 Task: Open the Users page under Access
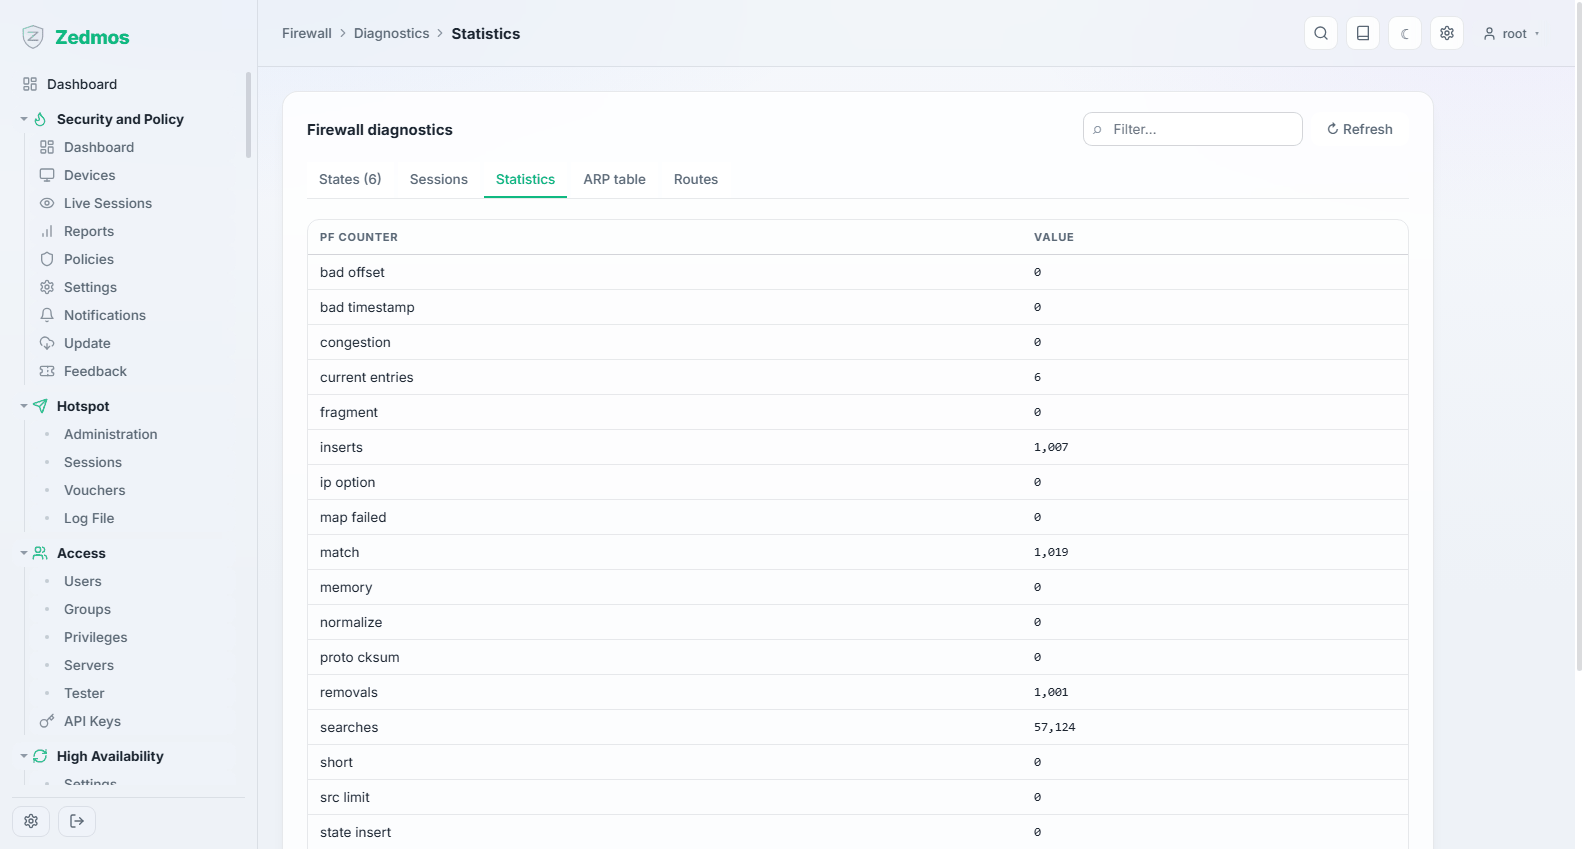pyautogui.click(x=83, y=581)
